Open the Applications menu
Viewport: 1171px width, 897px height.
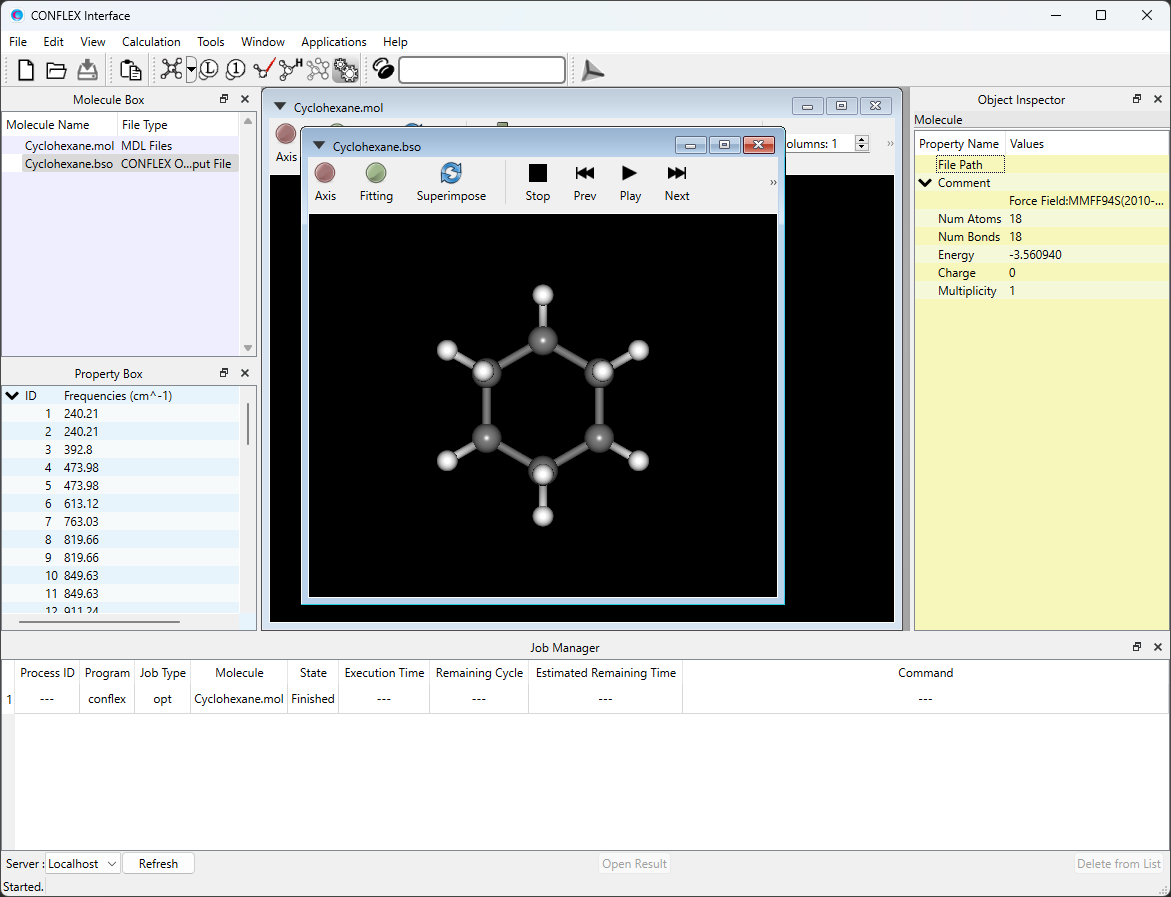tap(333, 42)
